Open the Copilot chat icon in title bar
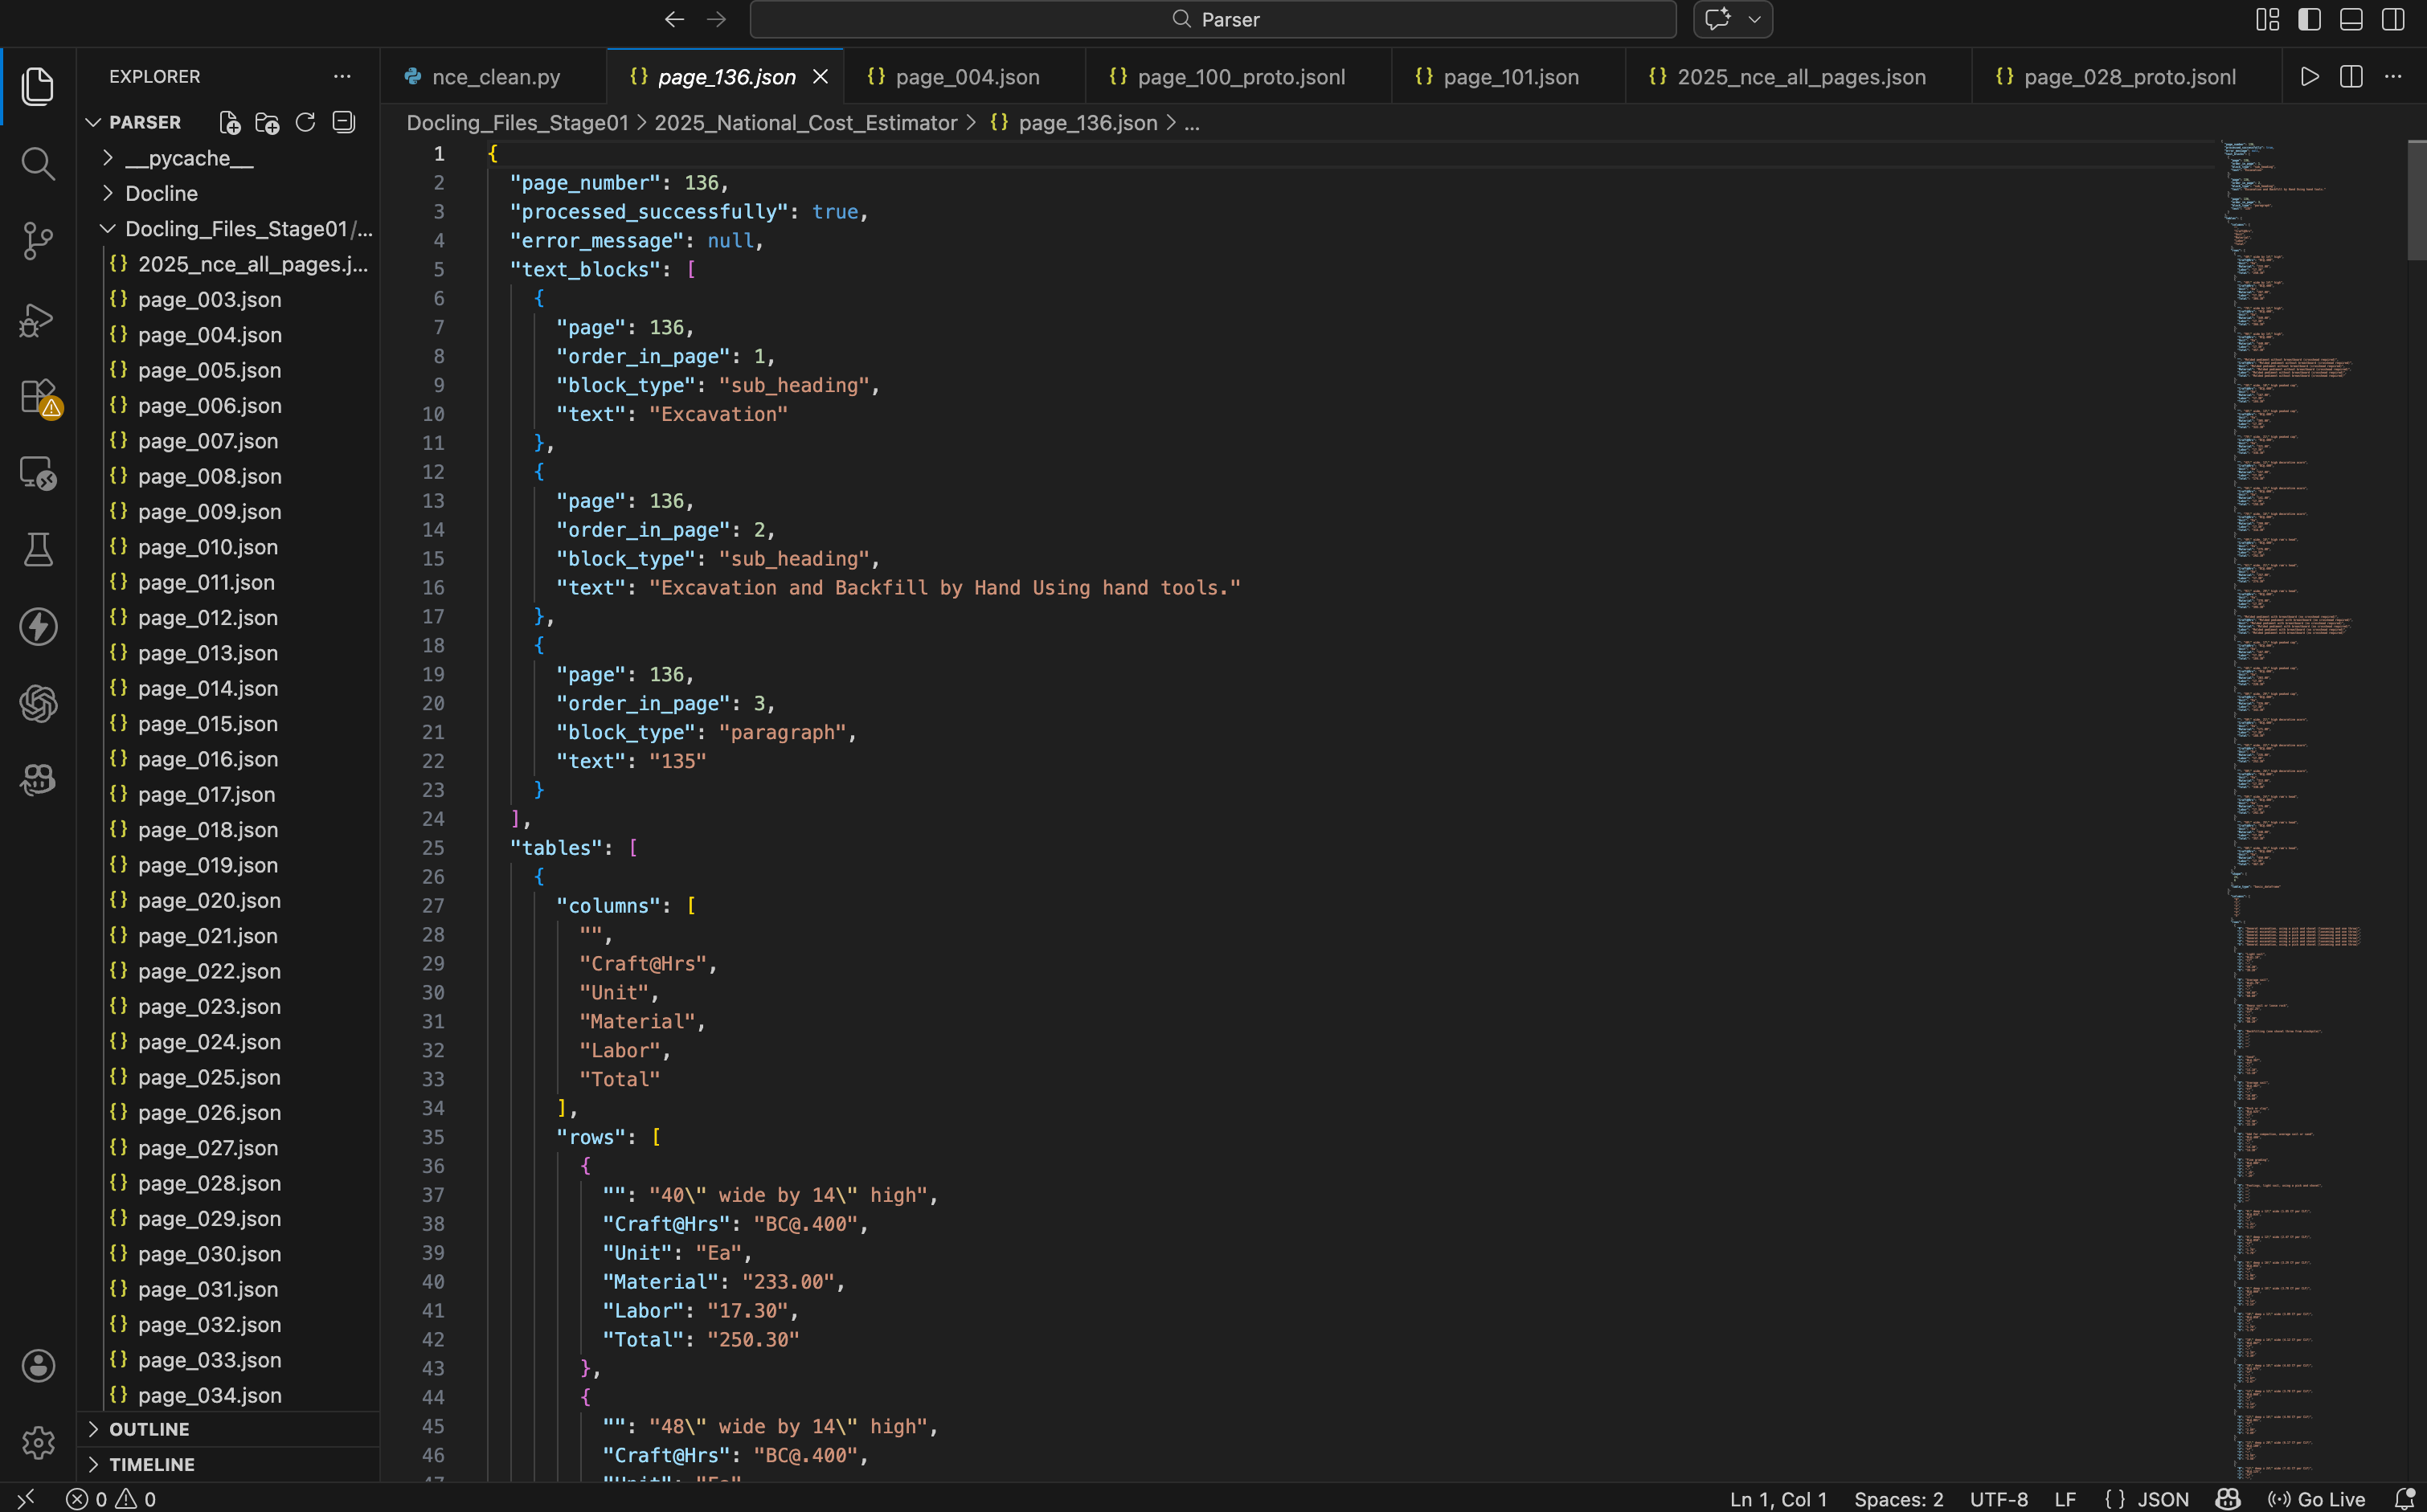 click(x=1717, y=19)
